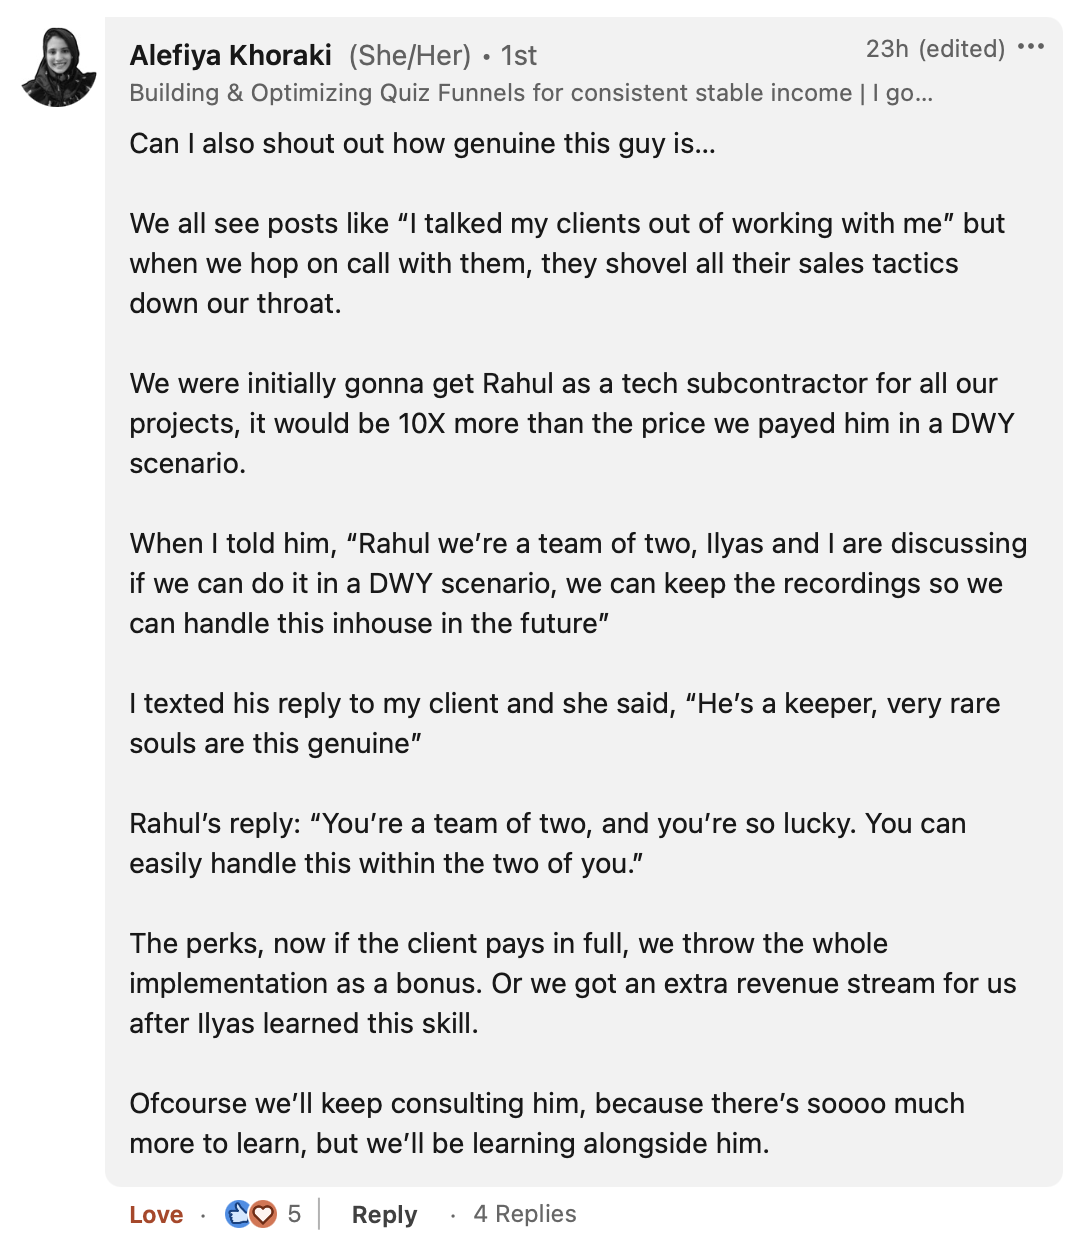This screenshot has height=1252, width=1080.
Task: Click the "He's a keeper" paragraph
Action: pos(565,723)
